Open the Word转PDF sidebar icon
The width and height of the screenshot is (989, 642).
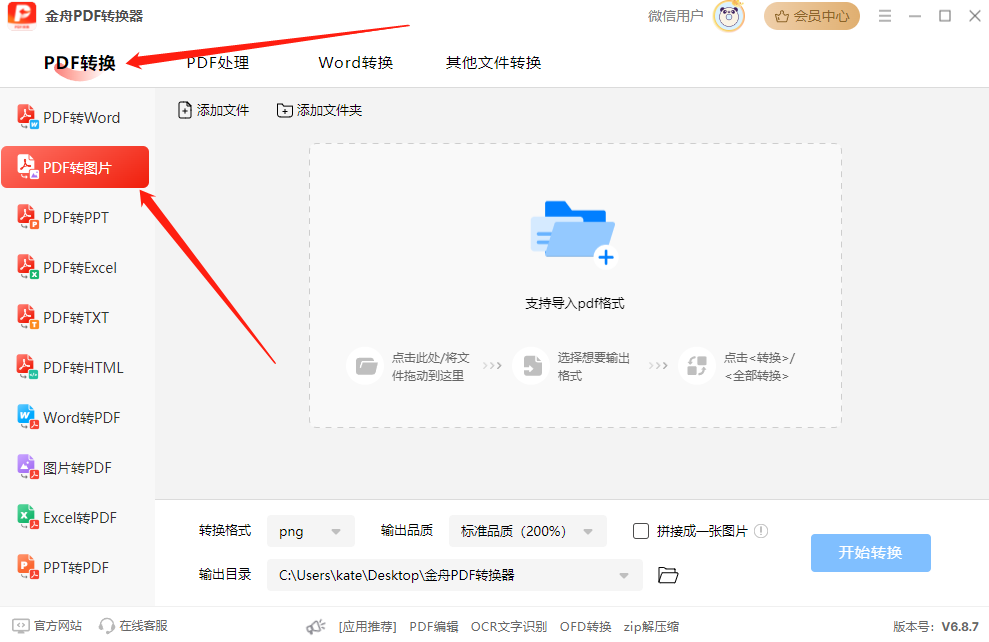click(26, 417)
